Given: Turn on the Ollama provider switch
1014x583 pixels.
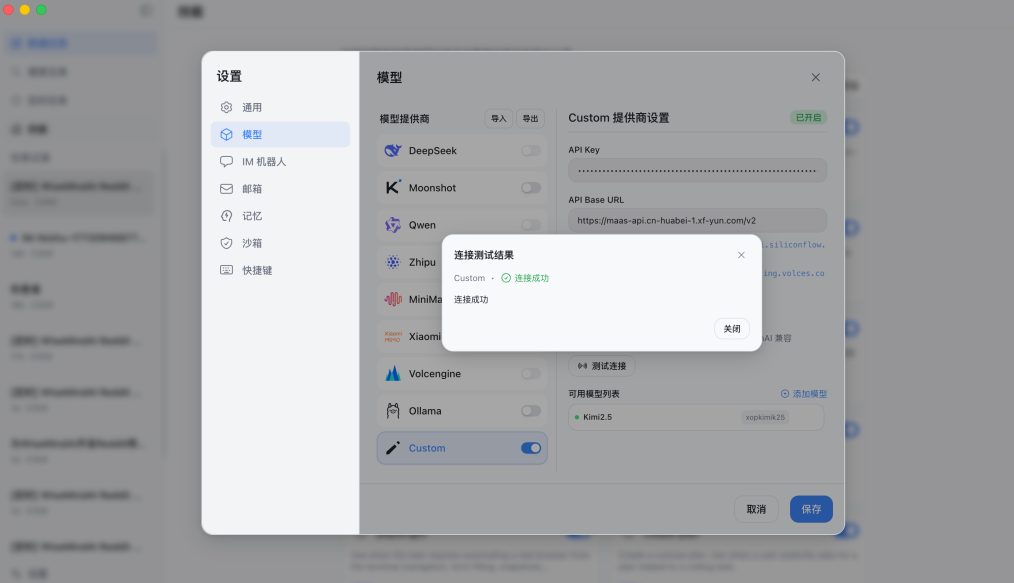Looking at the screenshot, I should click(x=531, y=411).
